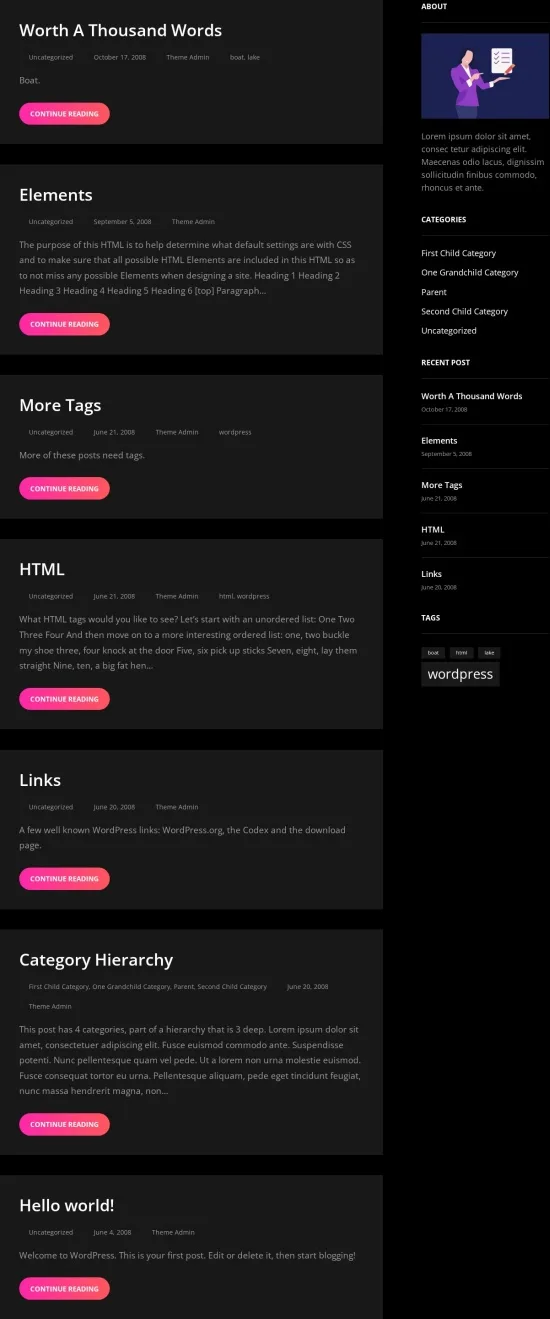Open One Grandchild Category in the sidebar categories
Viewport: 550px width, 1319px height.
pyautogui.click(x=469, y=272)
